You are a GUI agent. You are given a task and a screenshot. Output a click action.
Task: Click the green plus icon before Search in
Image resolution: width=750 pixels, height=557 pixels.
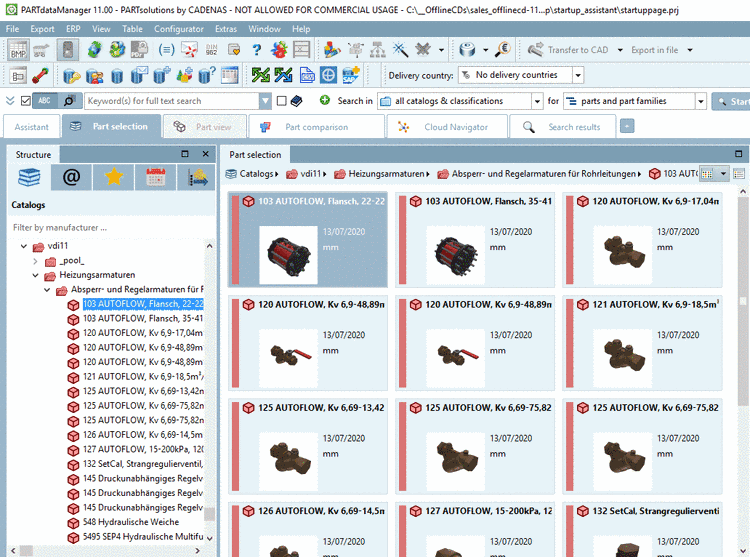coord(325,100)
